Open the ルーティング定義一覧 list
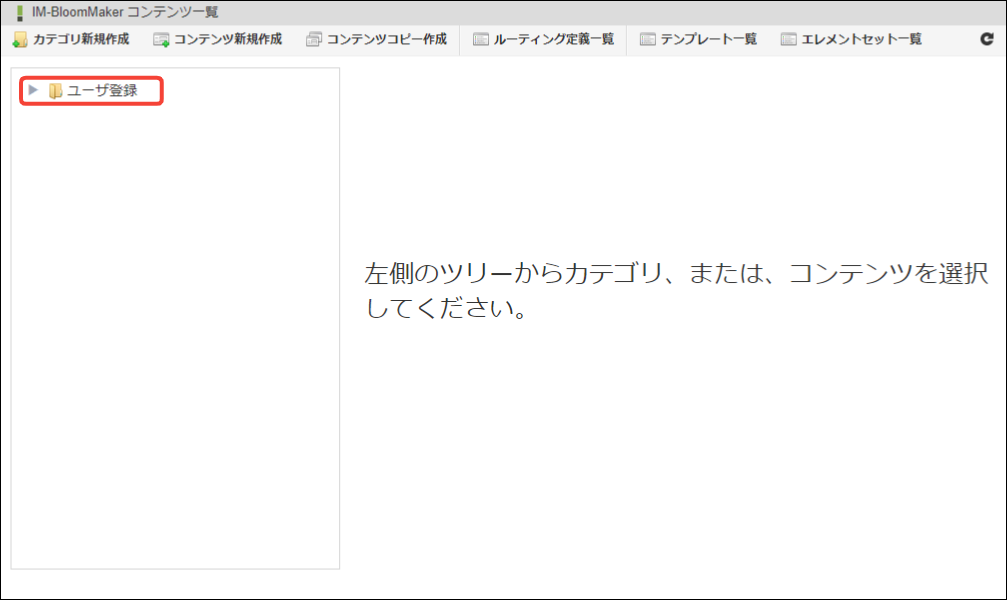The width and height of the screenshot is (1007, 600). coord(543,39)
